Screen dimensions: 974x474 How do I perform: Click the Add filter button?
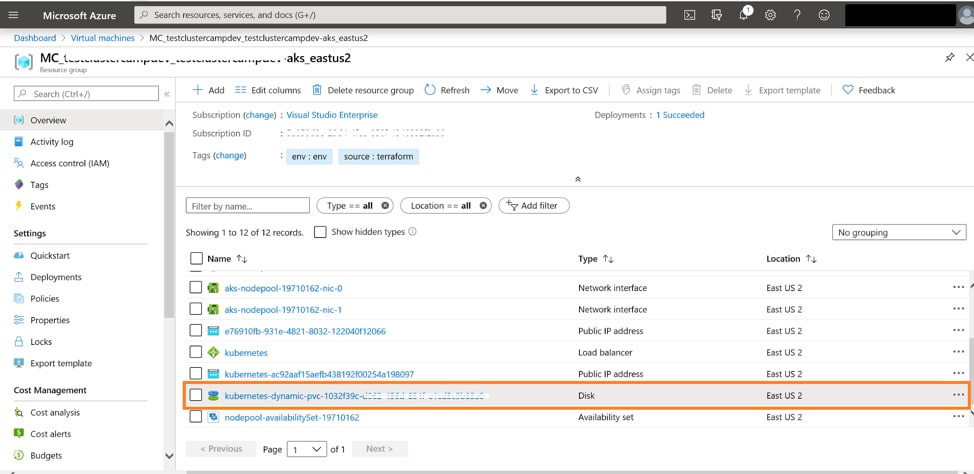pos(534,206)
